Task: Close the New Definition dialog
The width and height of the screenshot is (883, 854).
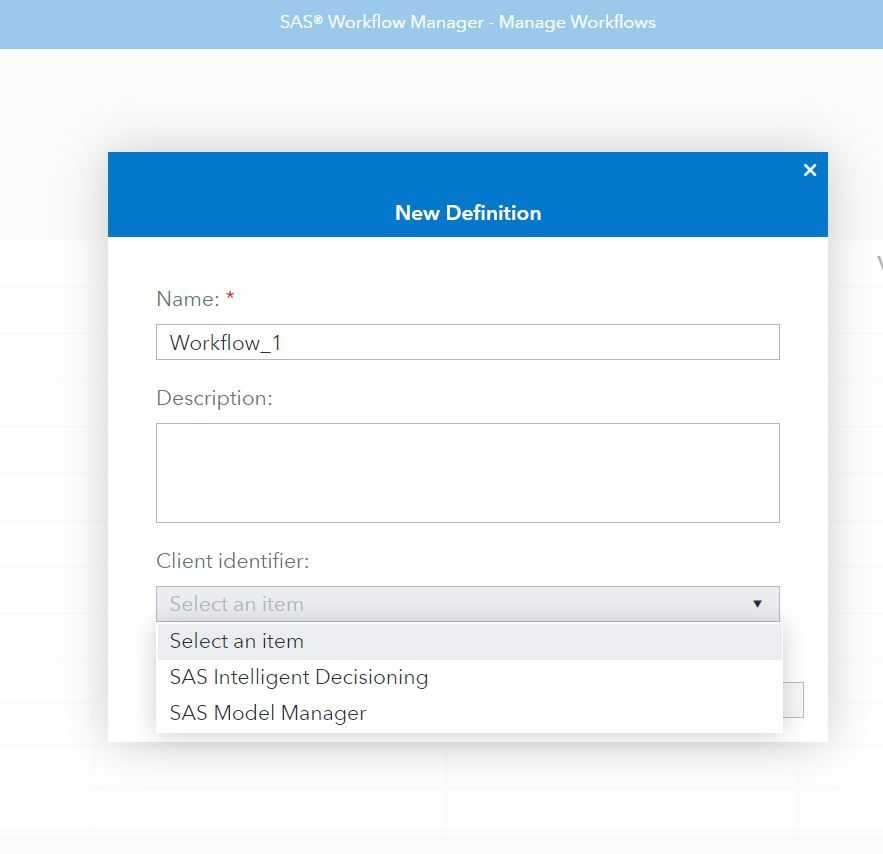Action: click(809, 170)
